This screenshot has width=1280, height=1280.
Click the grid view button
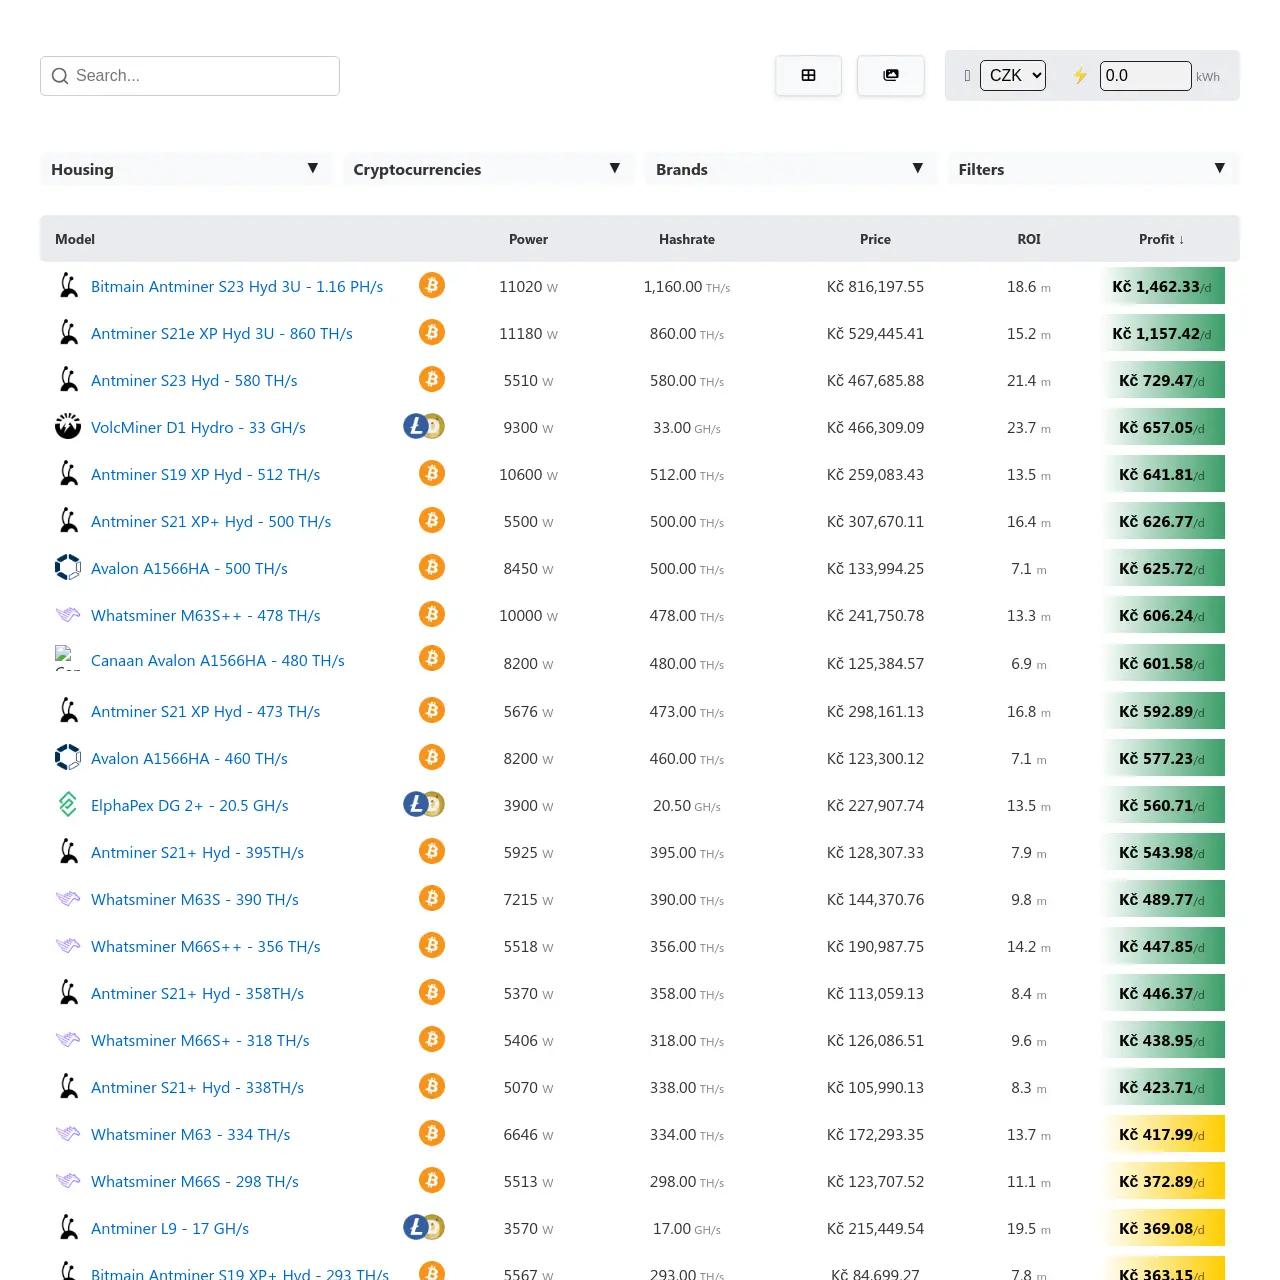pos(808,76)
